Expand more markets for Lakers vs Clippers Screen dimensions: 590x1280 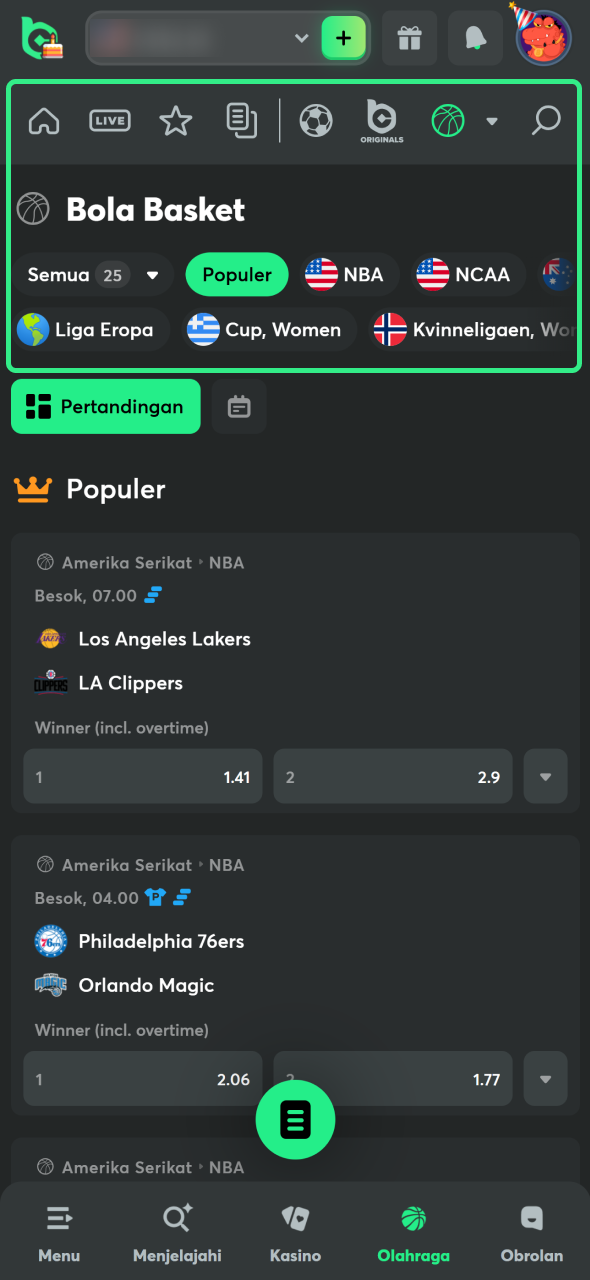545,776
